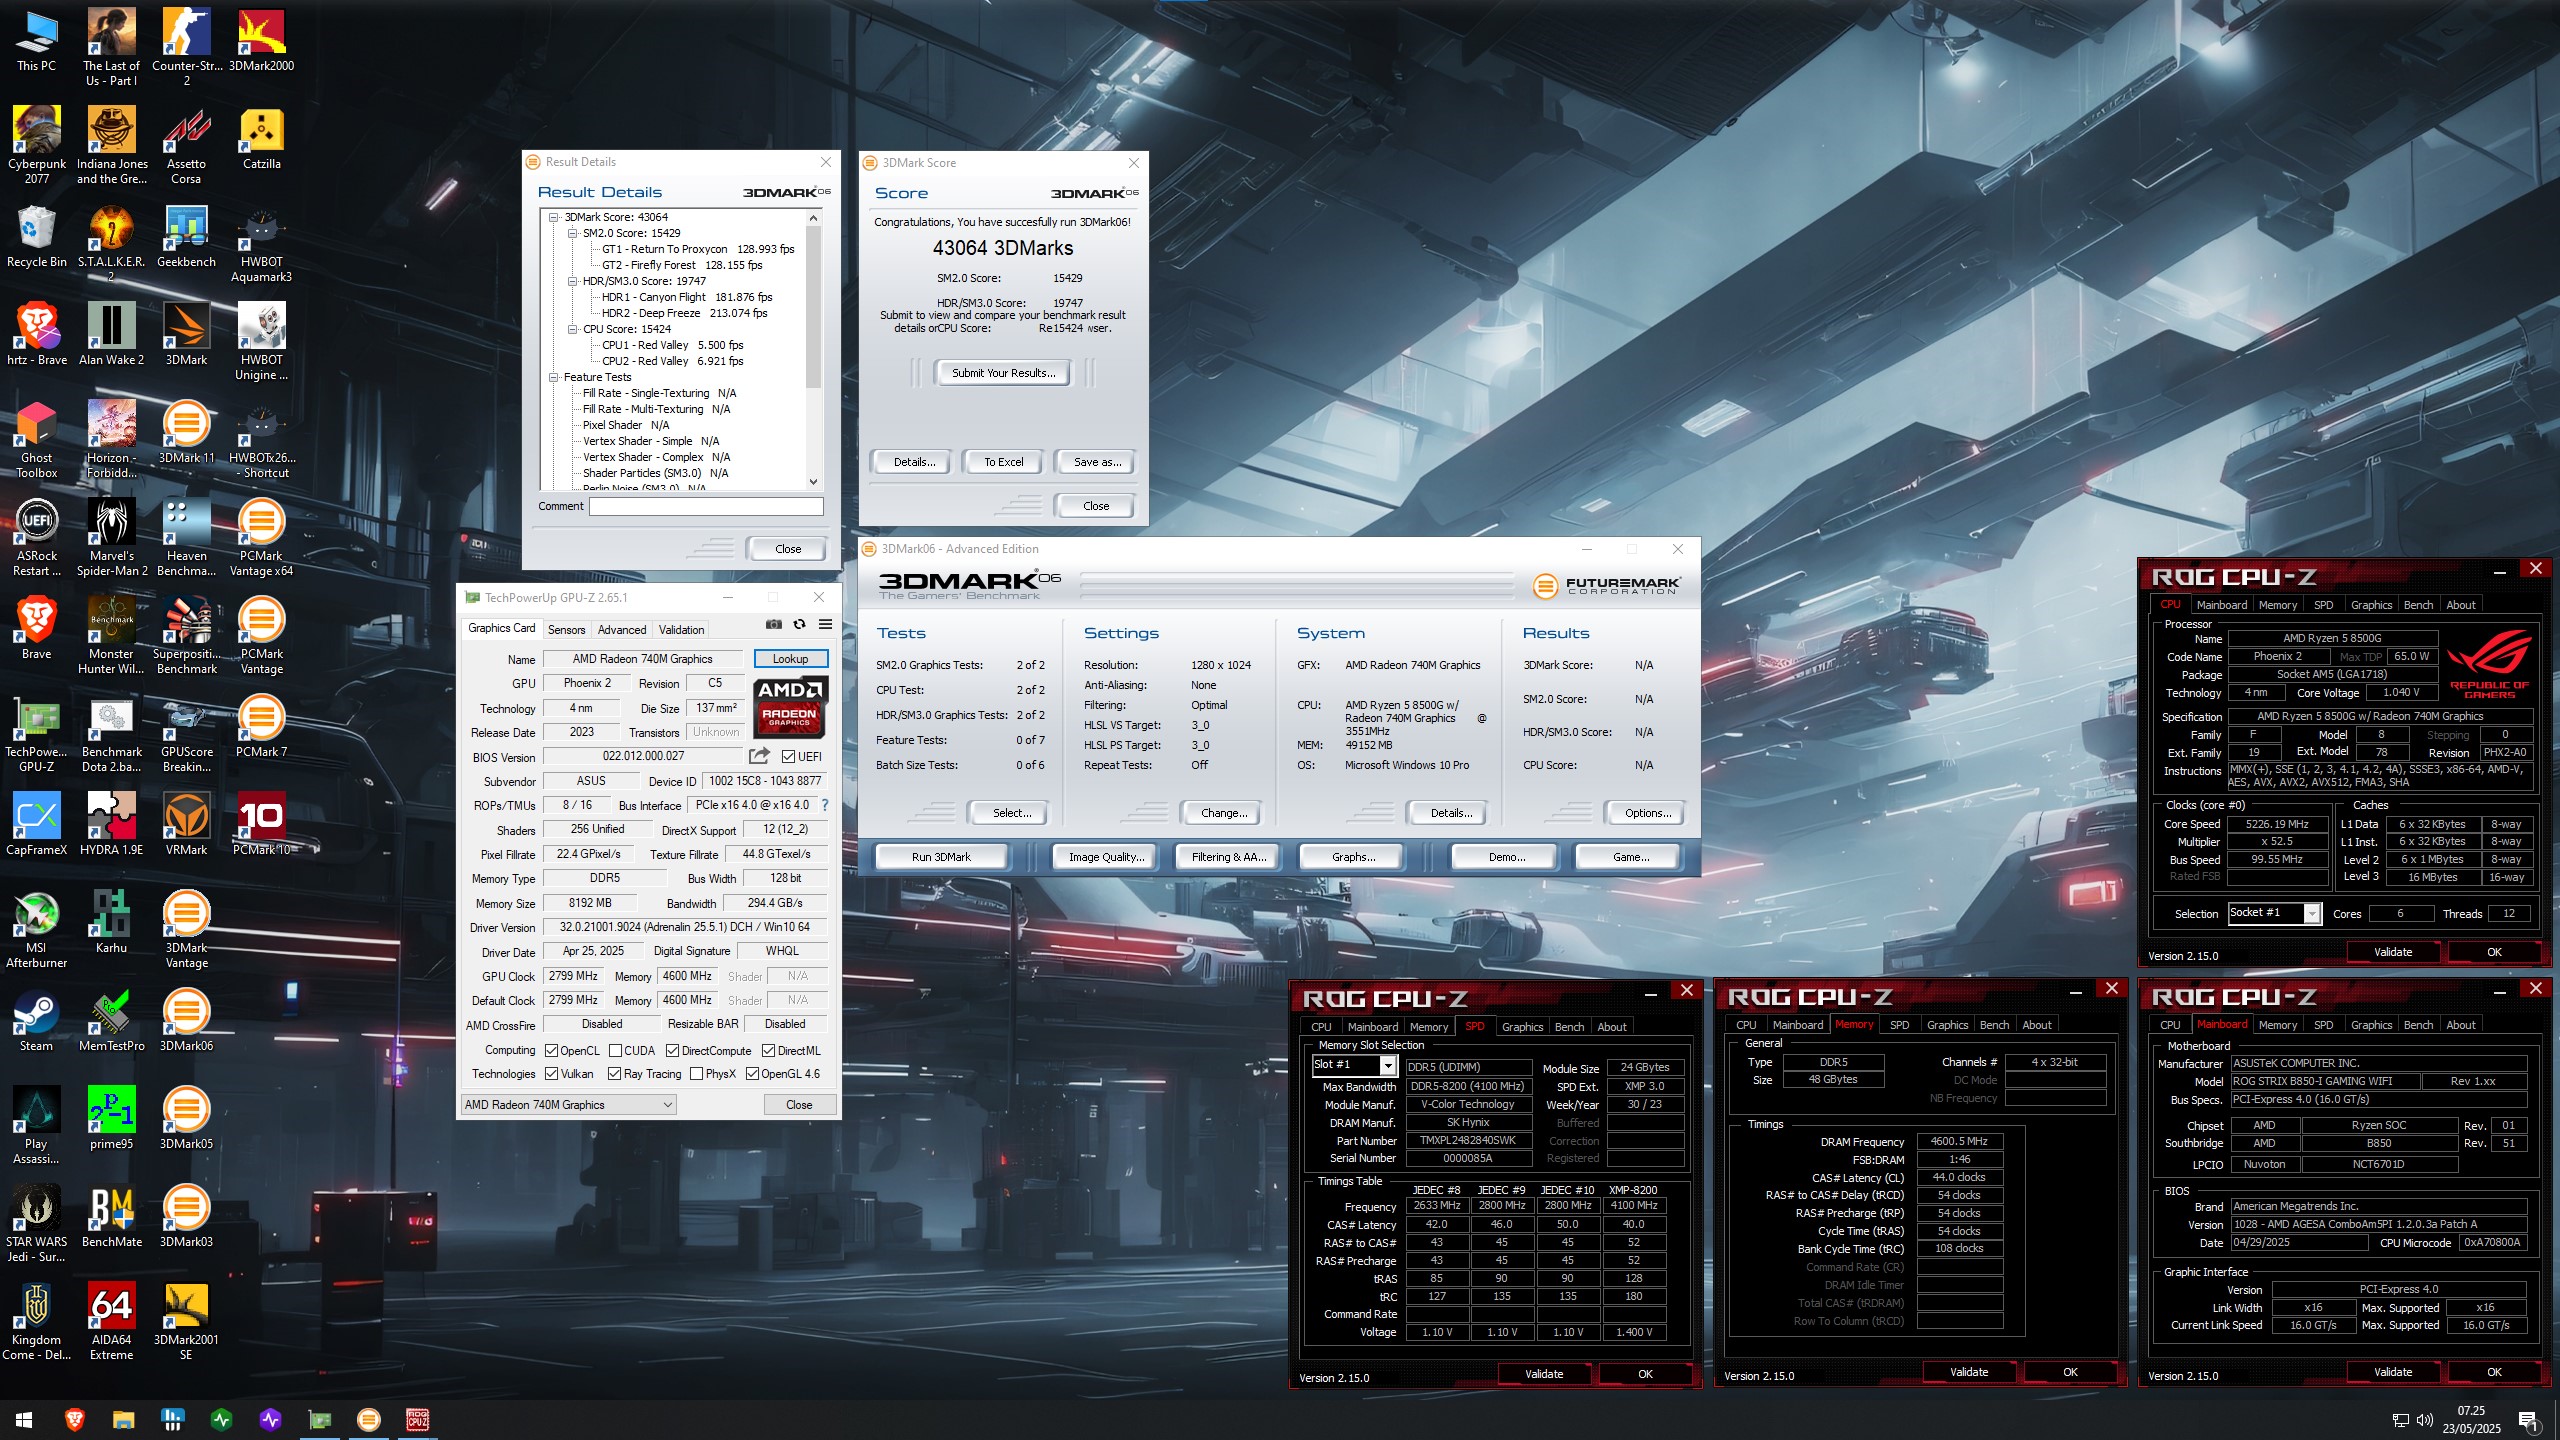Image resolution: width=2560 pixels, height=1440 pixels.
Task: Open the TechPowerUp GPU-Z desktop icon
Action: pos(37,734)
